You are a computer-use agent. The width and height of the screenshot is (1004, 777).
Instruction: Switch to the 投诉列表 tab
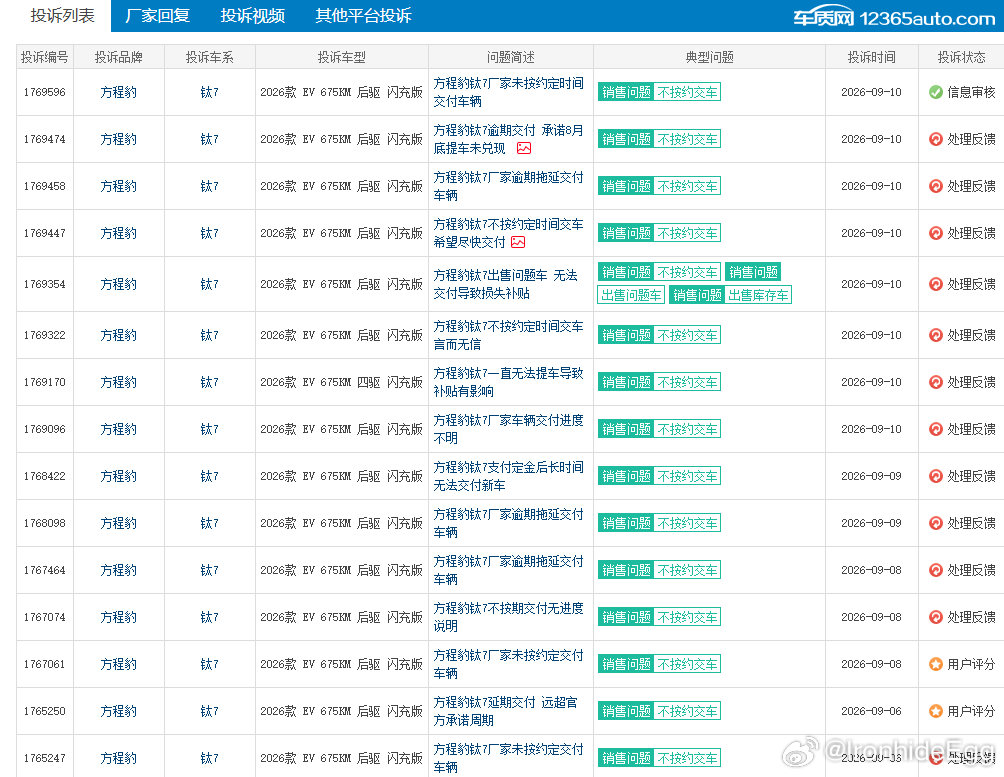coord(62,15)
